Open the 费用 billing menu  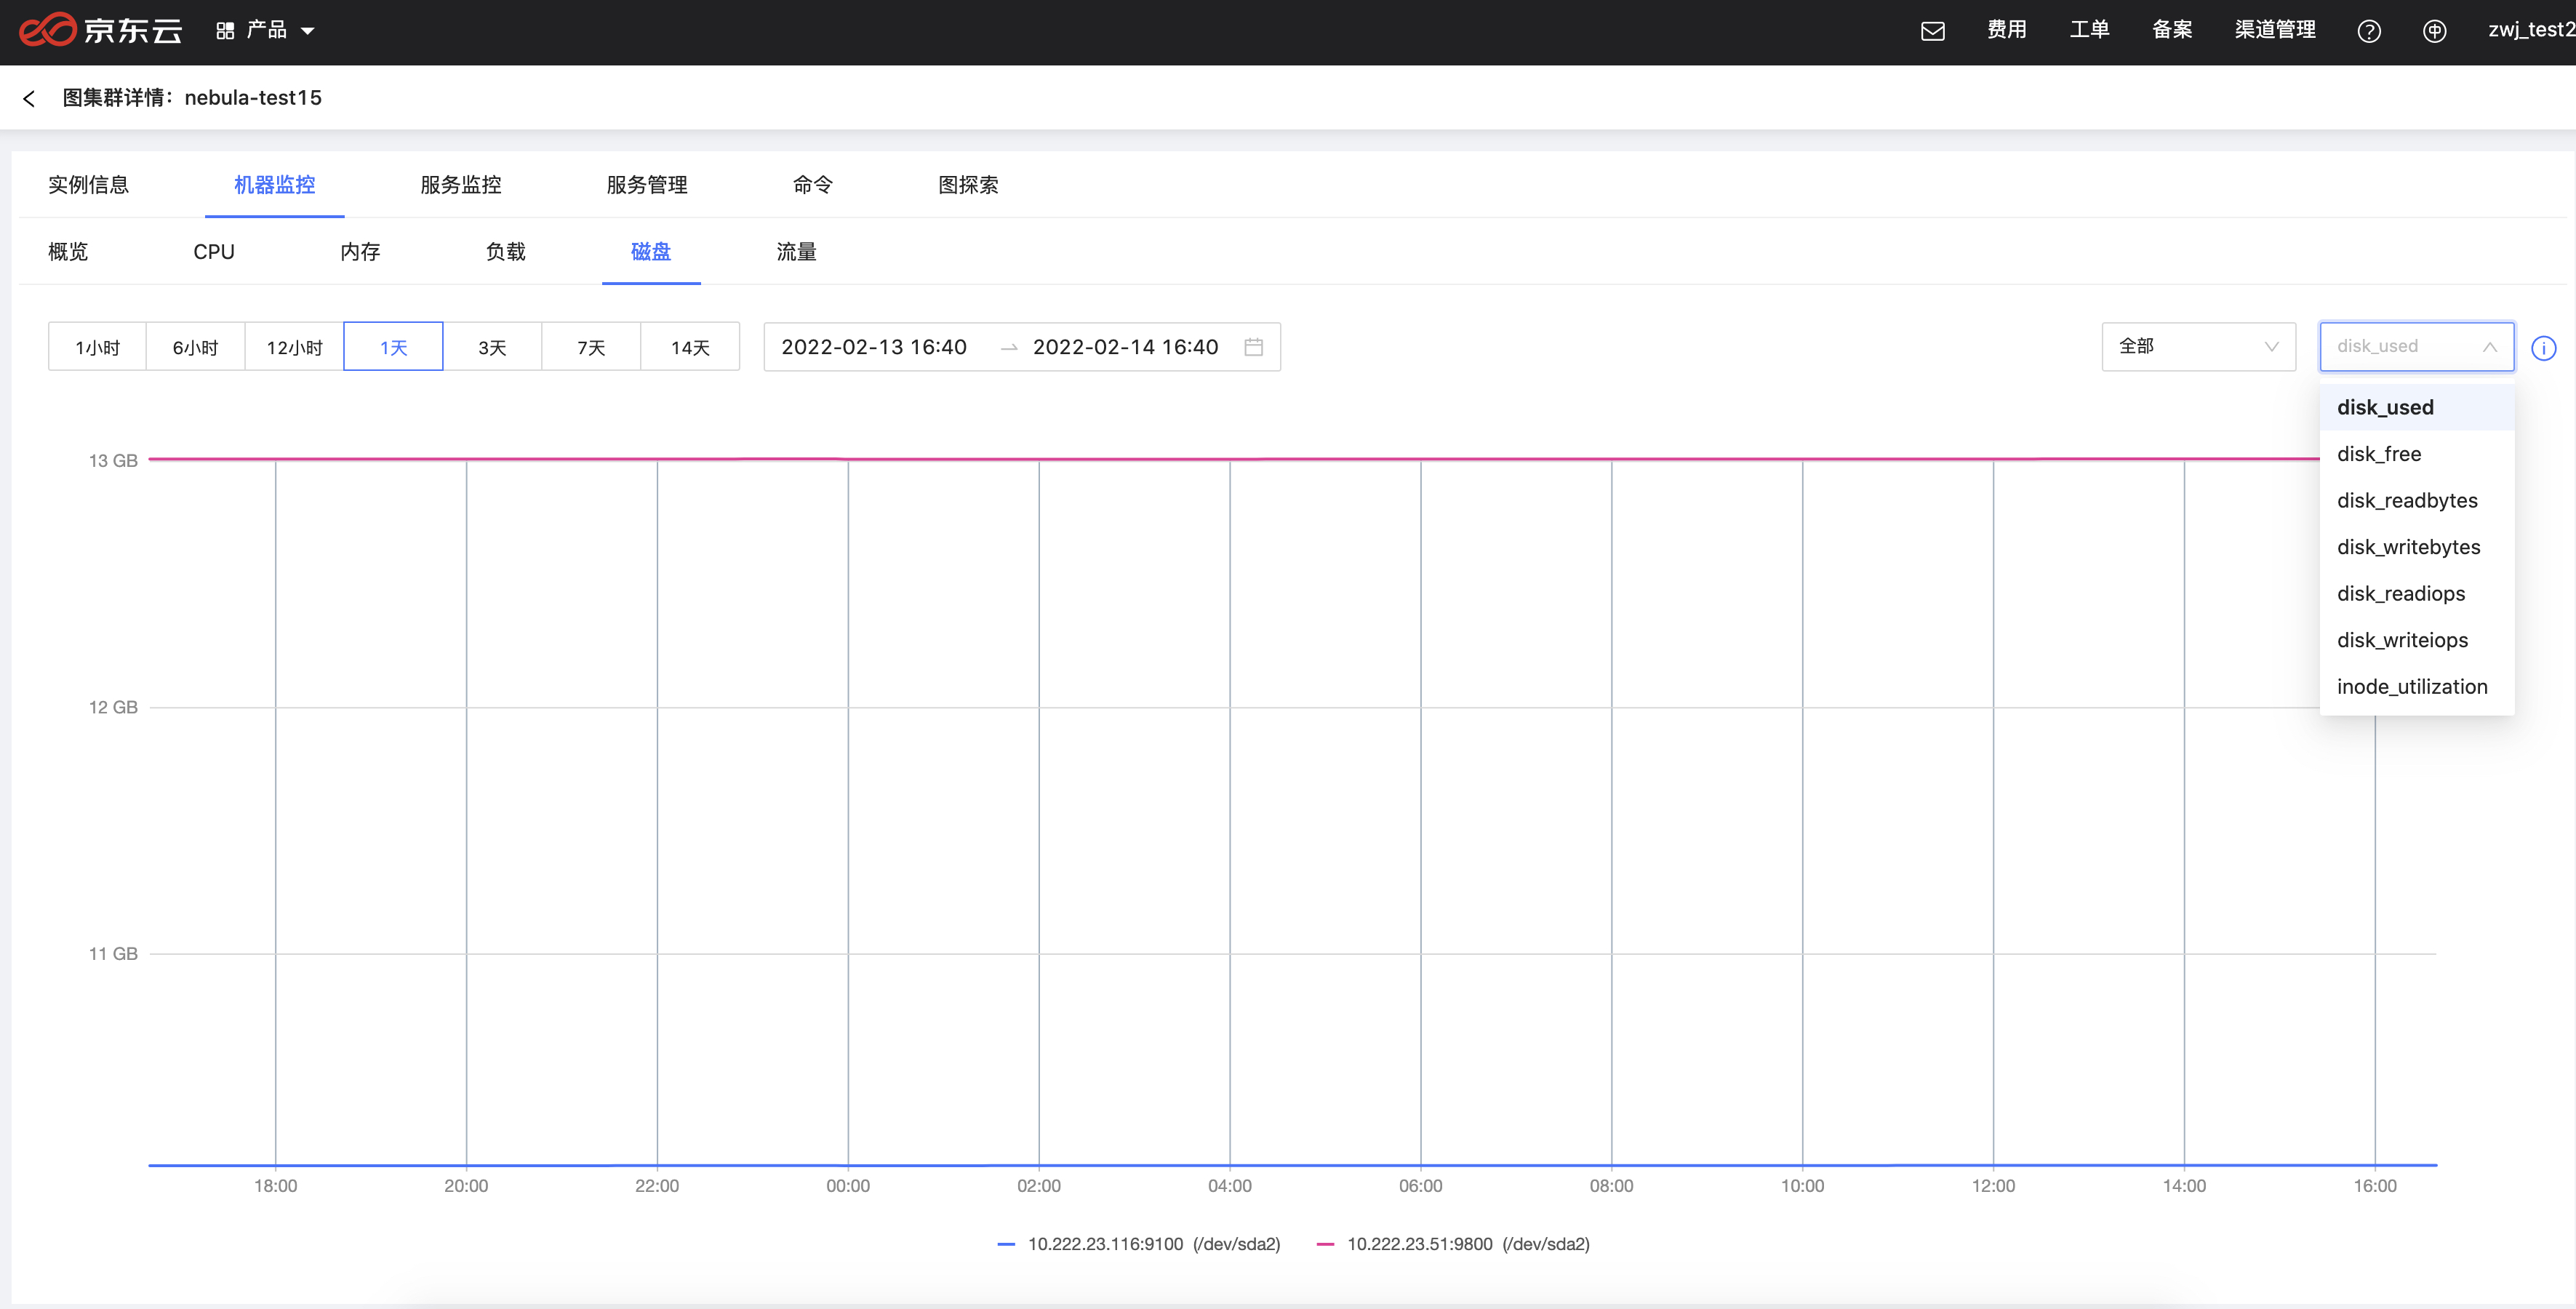[2006, 30]
